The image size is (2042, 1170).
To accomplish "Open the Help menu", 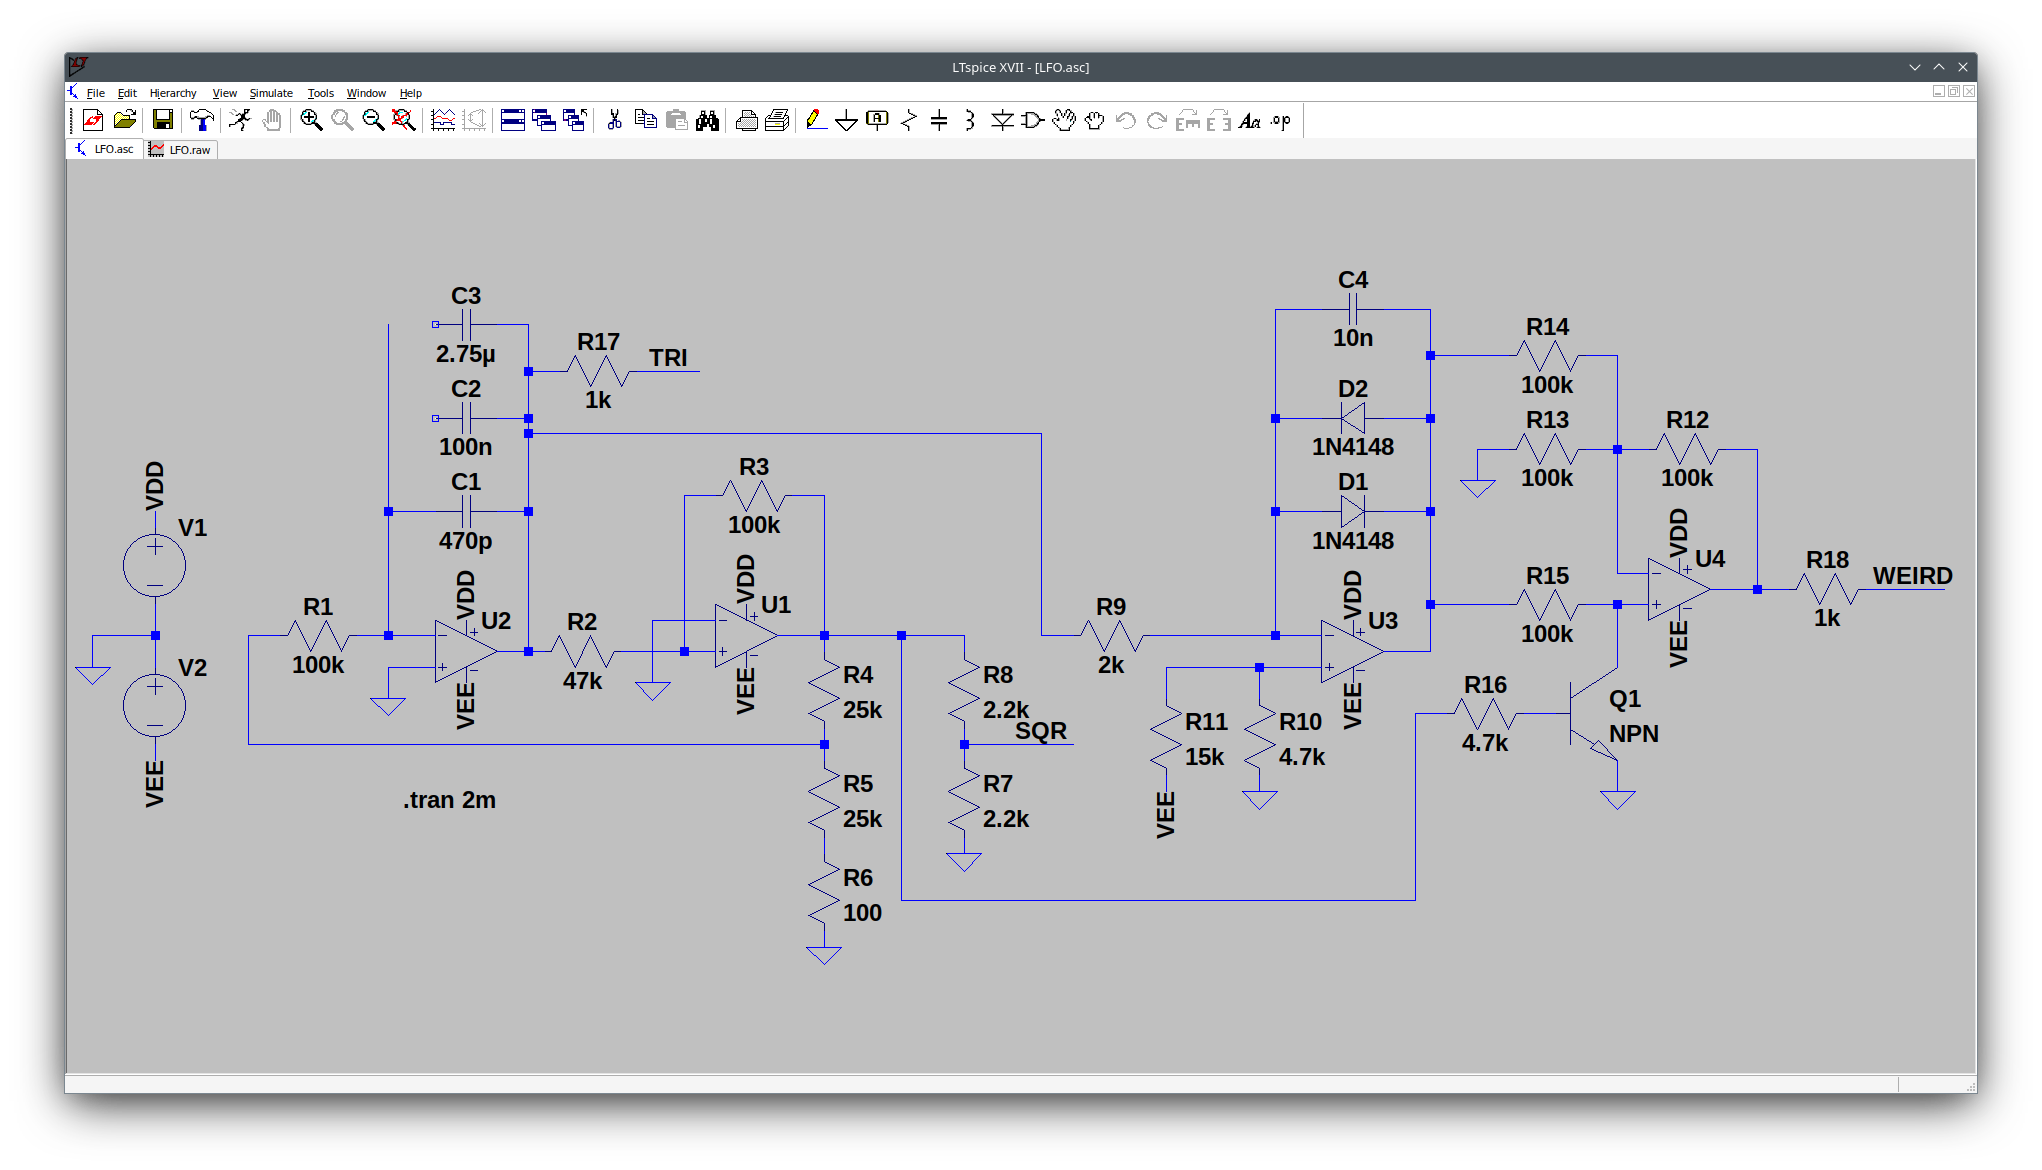I will (411, 93).
